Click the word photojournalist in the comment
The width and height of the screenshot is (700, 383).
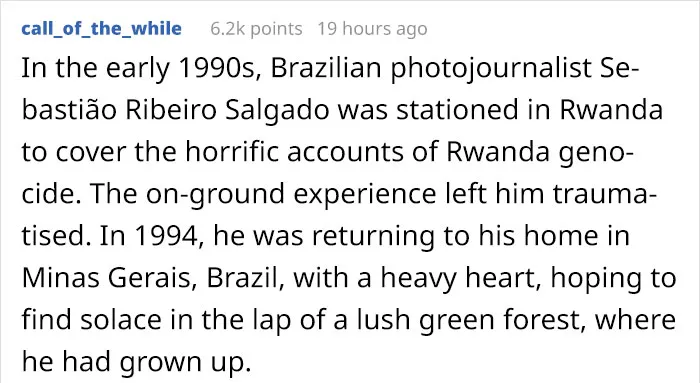click(491, 68)
